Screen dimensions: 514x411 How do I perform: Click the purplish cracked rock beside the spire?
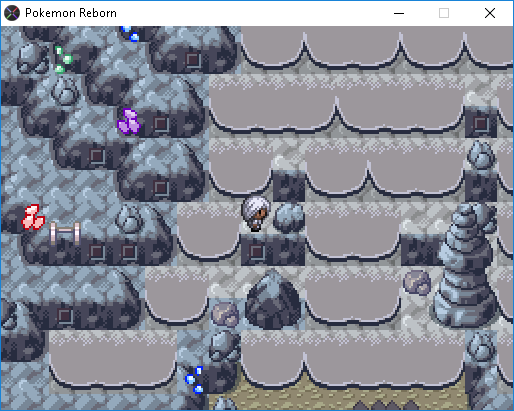pyautogui.click(x=417, y=282)
